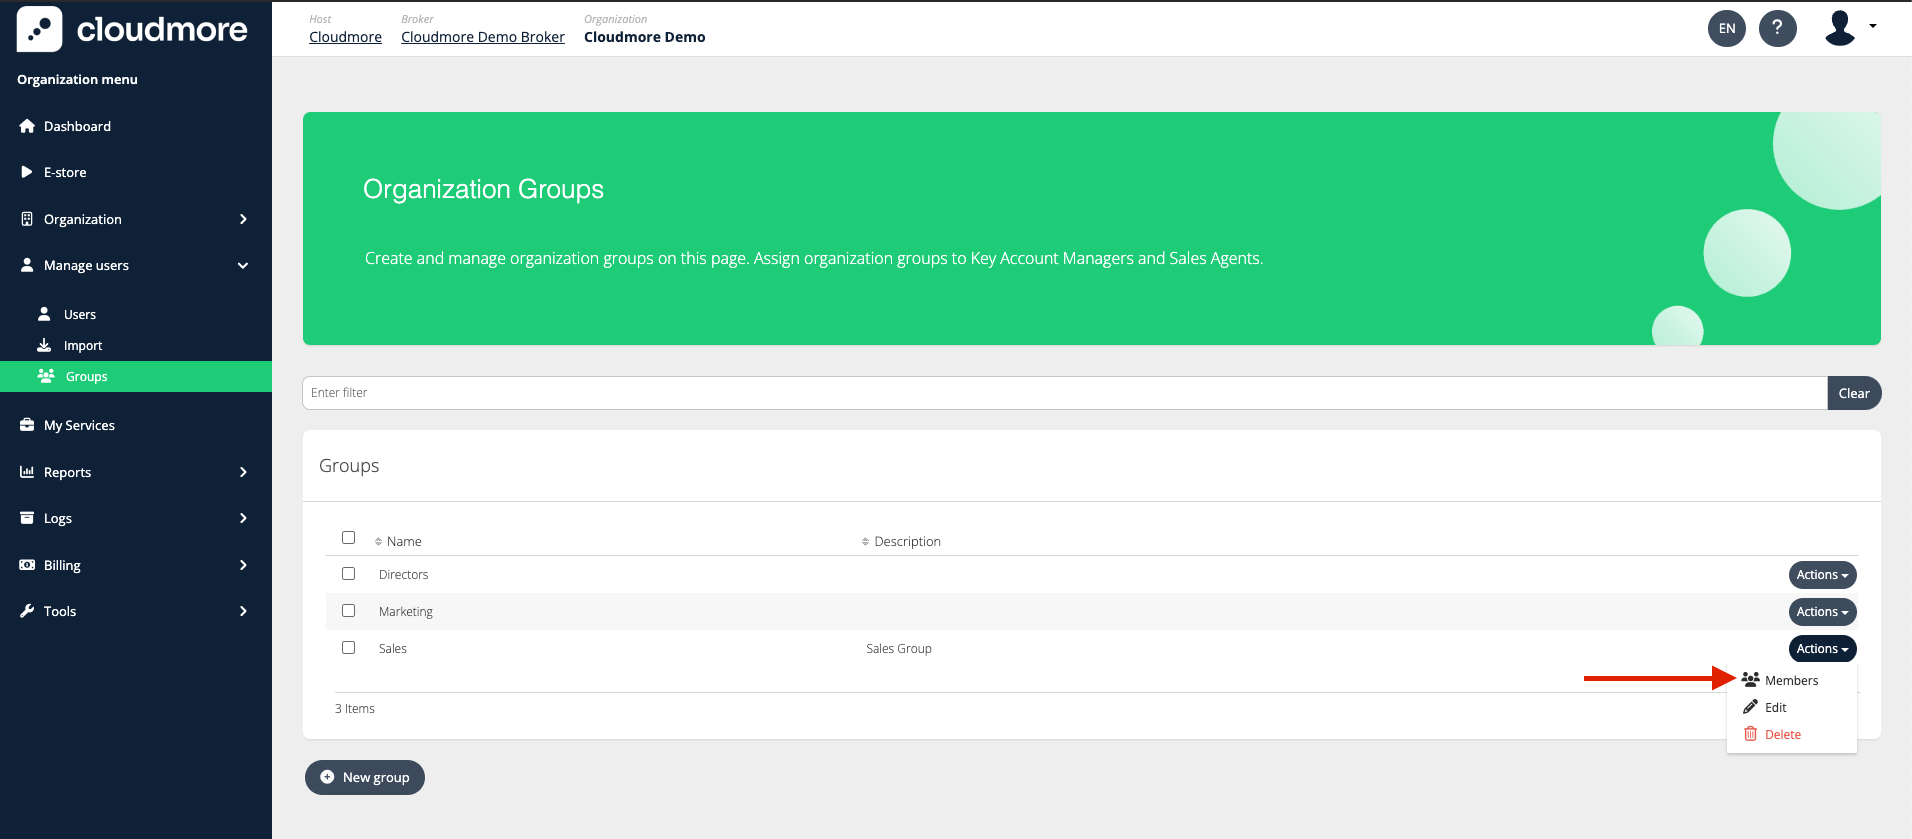Click the Import download icon in sidebar
Image resolution: width=1912 pixels, height=839 pixels.
[x=44, y=345]
